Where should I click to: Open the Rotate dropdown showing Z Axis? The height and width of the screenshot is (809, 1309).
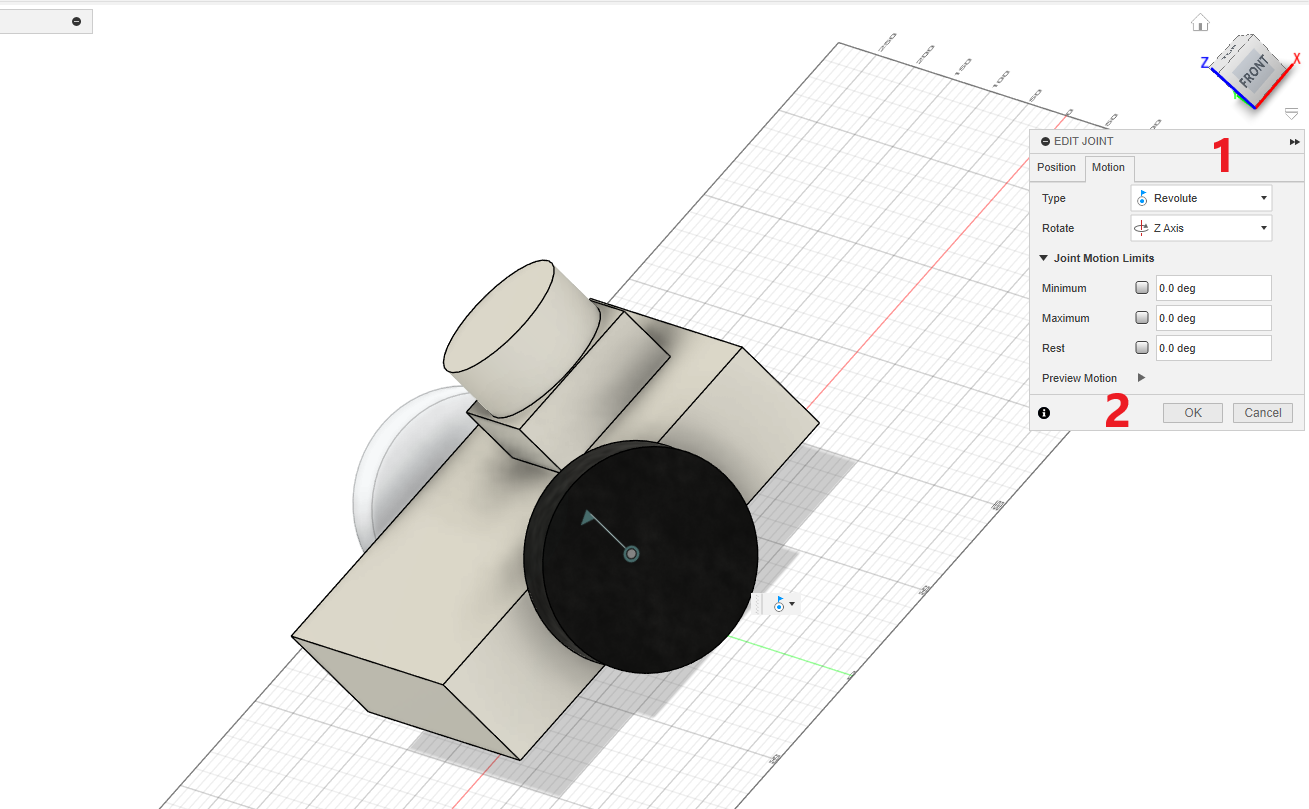click(1201, 228)
